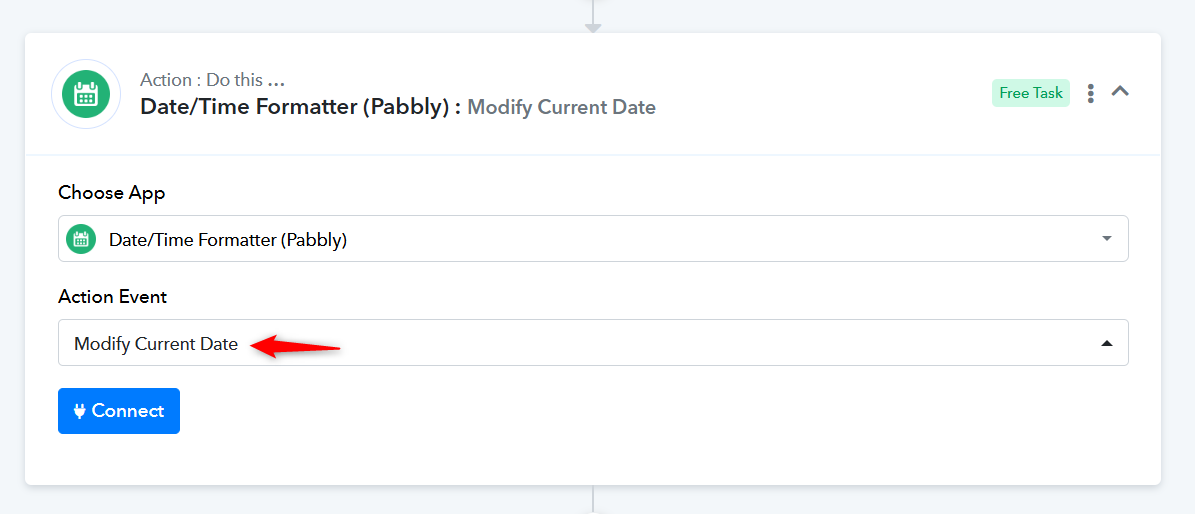The image size is (1195, 514).
Task: Click the 'Action : Do this ...' label
Action: (x=213, y=80)
